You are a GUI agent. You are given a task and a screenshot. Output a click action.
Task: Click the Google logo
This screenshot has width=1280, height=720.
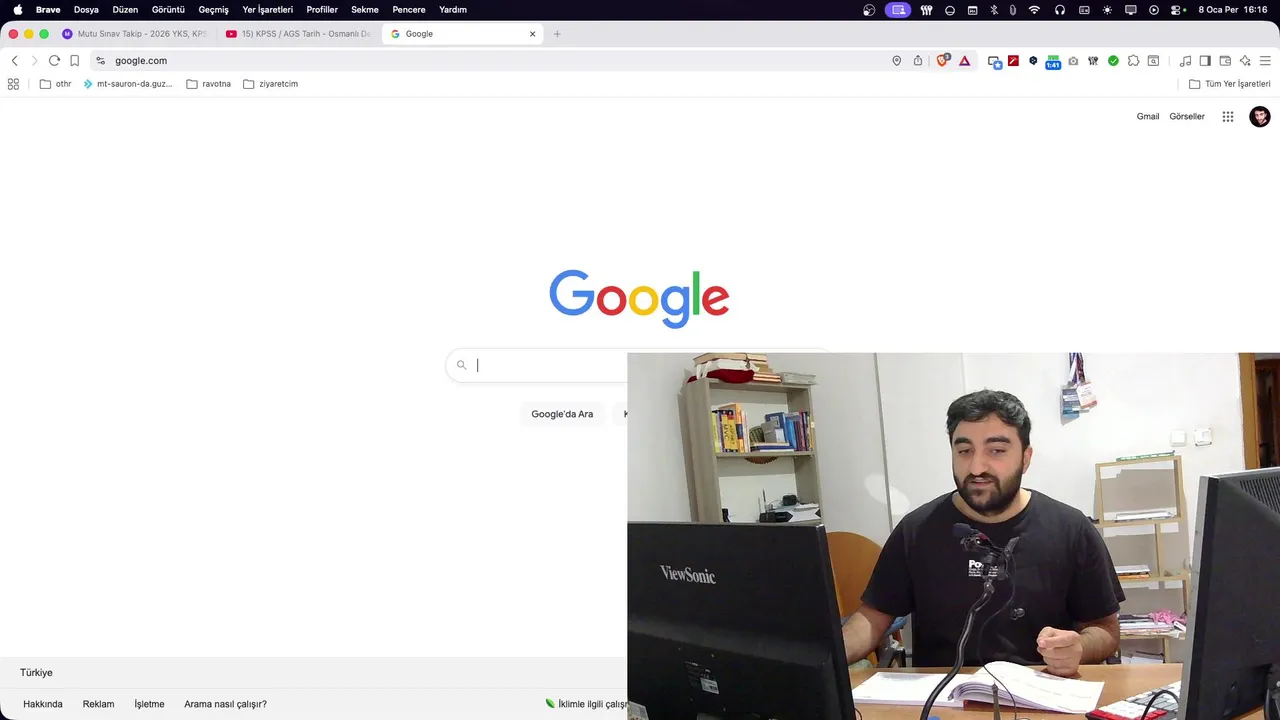pyautogui.click(x=639, y=297)
